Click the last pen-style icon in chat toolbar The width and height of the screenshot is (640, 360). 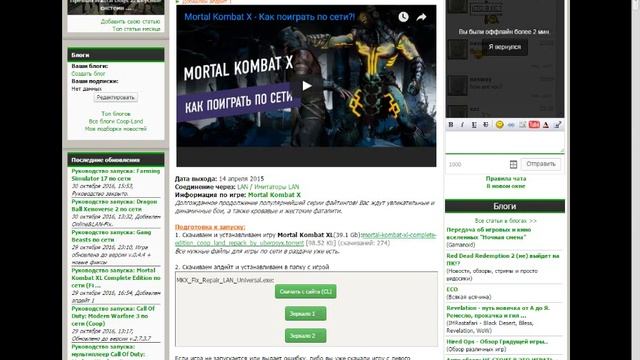point(558,124)
